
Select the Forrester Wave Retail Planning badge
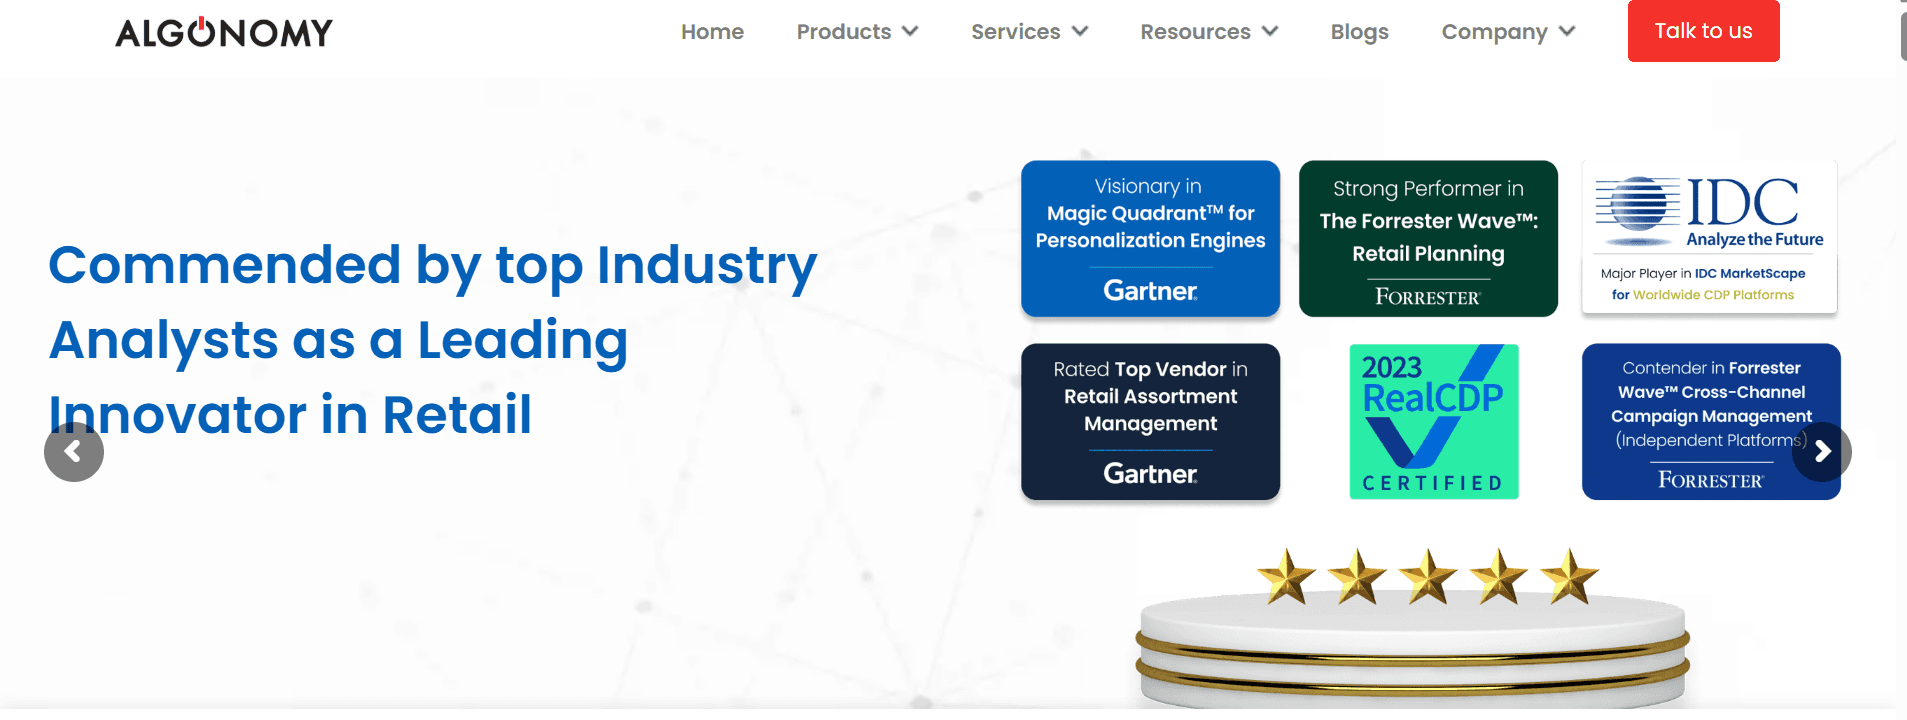(1428, 239)
